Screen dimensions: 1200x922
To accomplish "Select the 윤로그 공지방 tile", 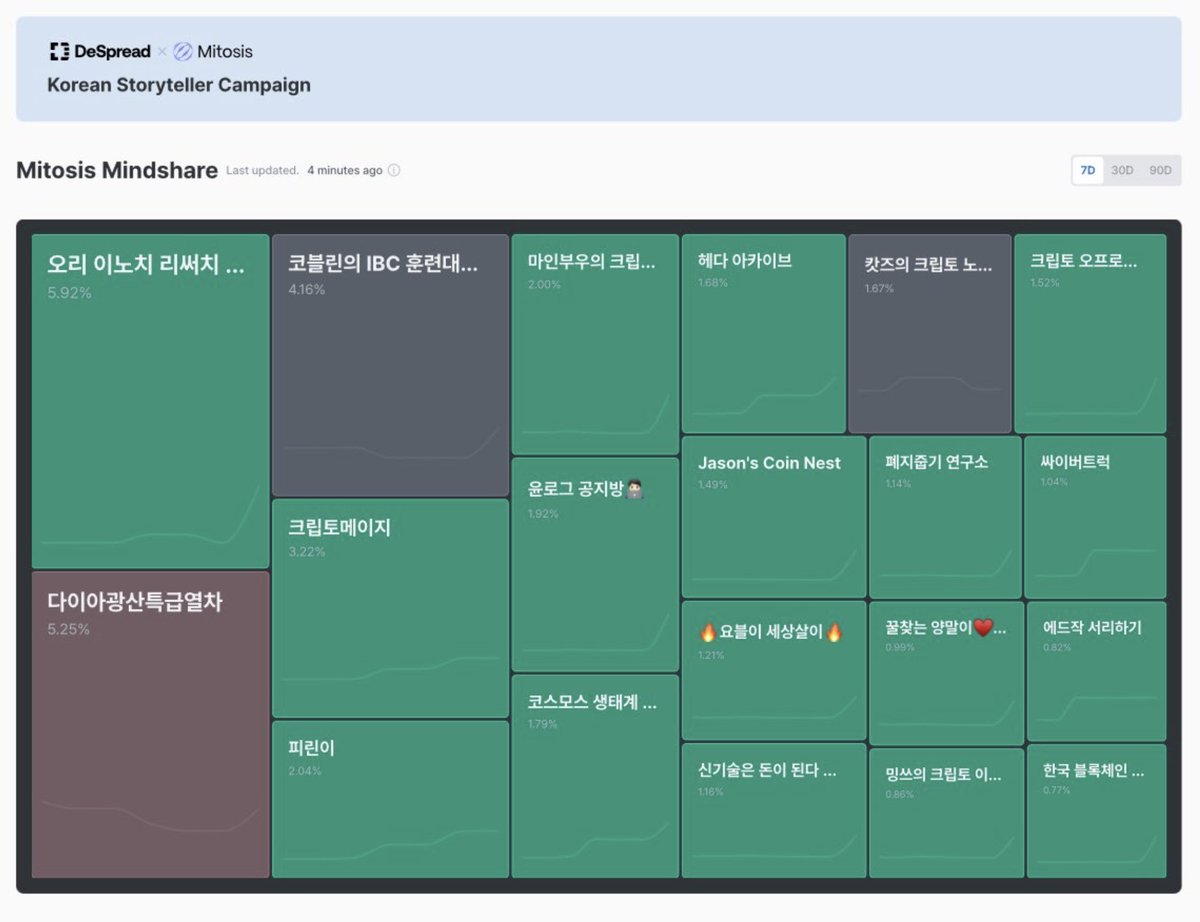I will (595, 564).
